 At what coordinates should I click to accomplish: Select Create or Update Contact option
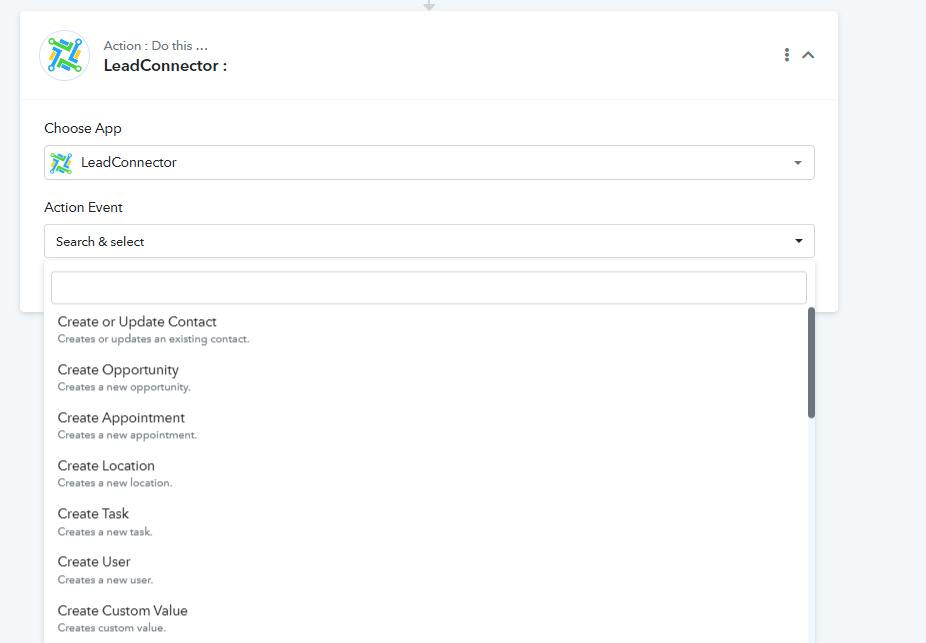click(x=425, y=329)
